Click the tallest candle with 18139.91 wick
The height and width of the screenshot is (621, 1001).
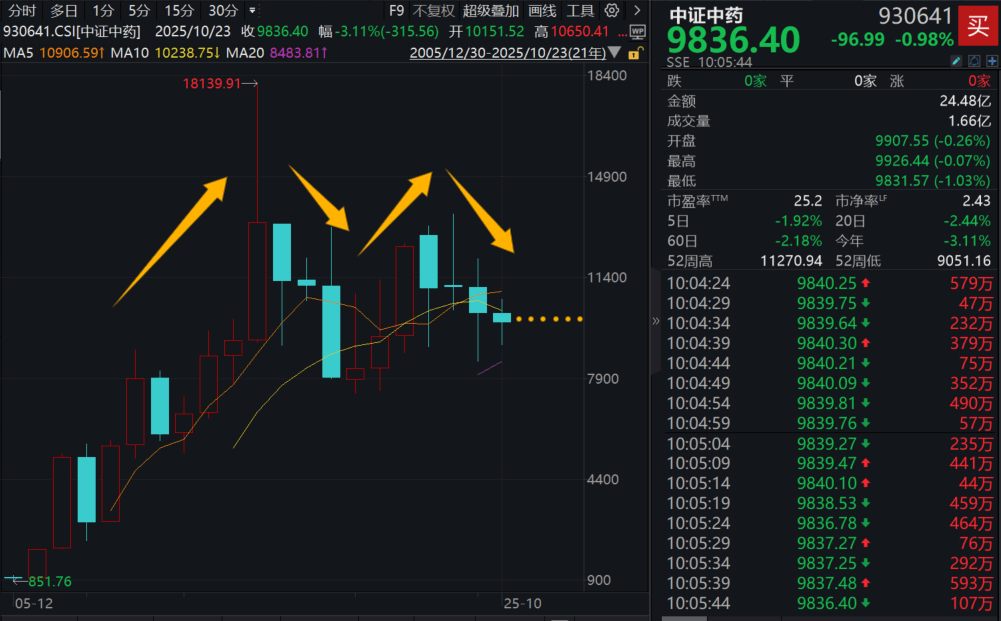pos(257,281)
